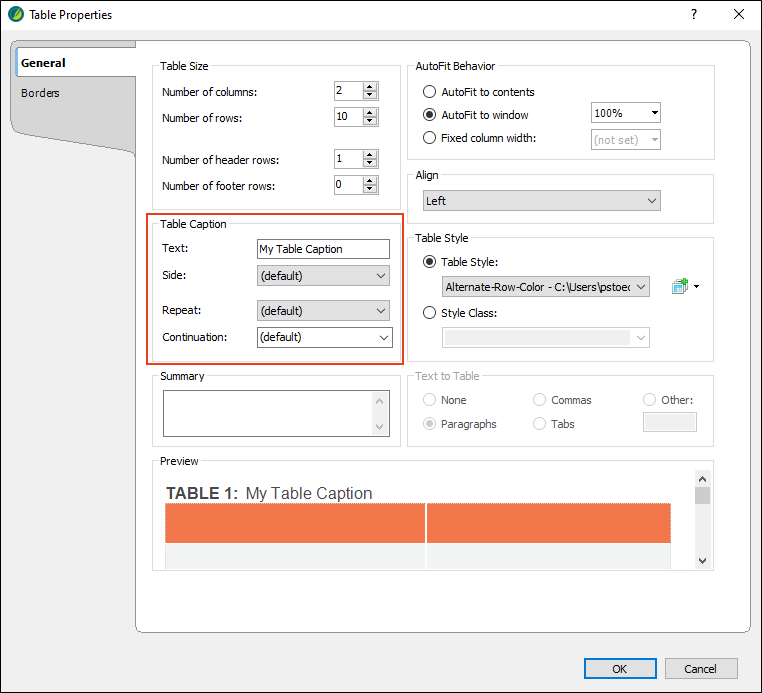This screenshot has width=762, height=693.
Task: Click the Summary box scroll down arrow
Action: click(380, 427)
